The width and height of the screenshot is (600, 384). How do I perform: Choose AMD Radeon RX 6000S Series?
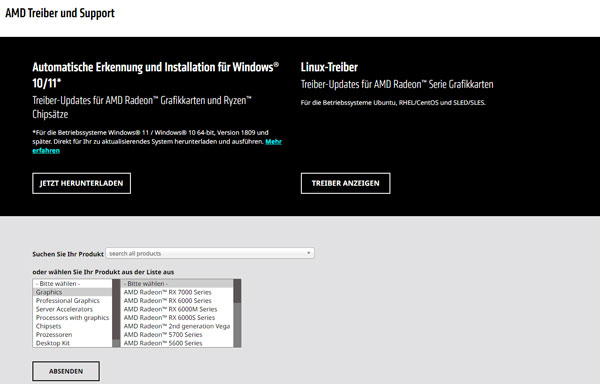[177, 317]
